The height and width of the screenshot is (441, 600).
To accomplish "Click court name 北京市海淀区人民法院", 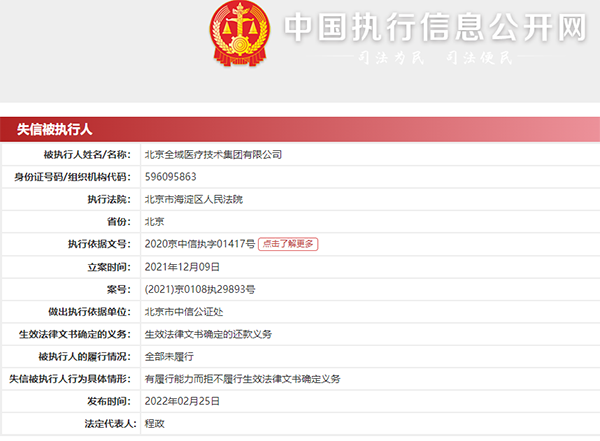I will click(x=194, y=199).
